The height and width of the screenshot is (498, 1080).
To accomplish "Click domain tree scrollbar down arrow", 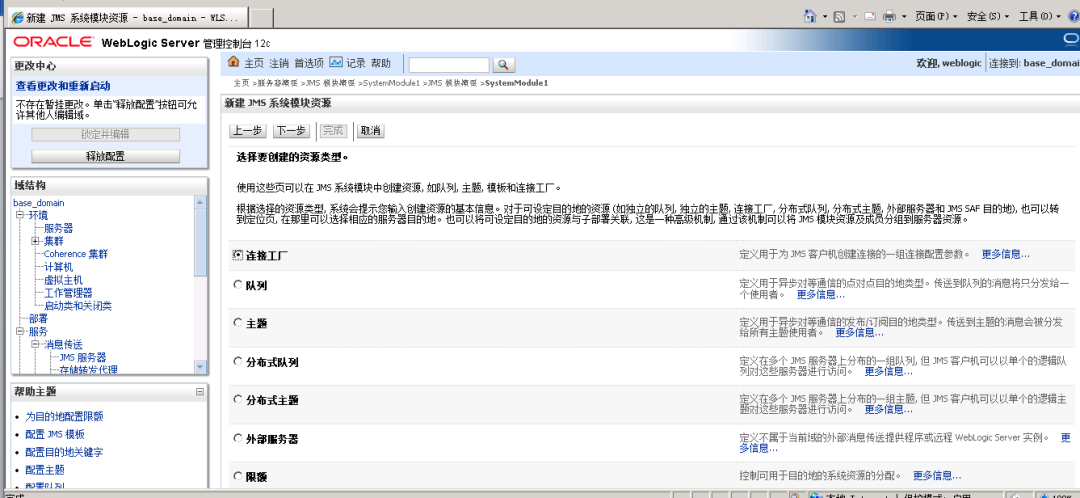I will click(200, 367).
